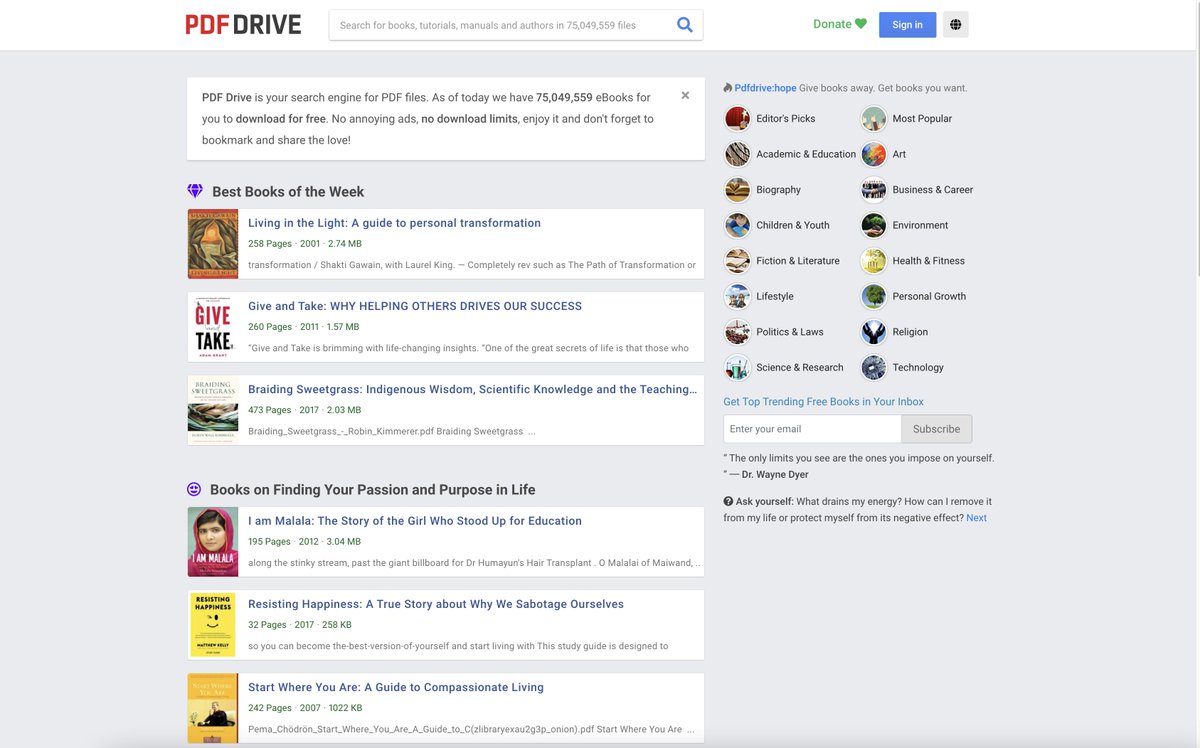Click the Children & Youth category icon

[738, 225]
